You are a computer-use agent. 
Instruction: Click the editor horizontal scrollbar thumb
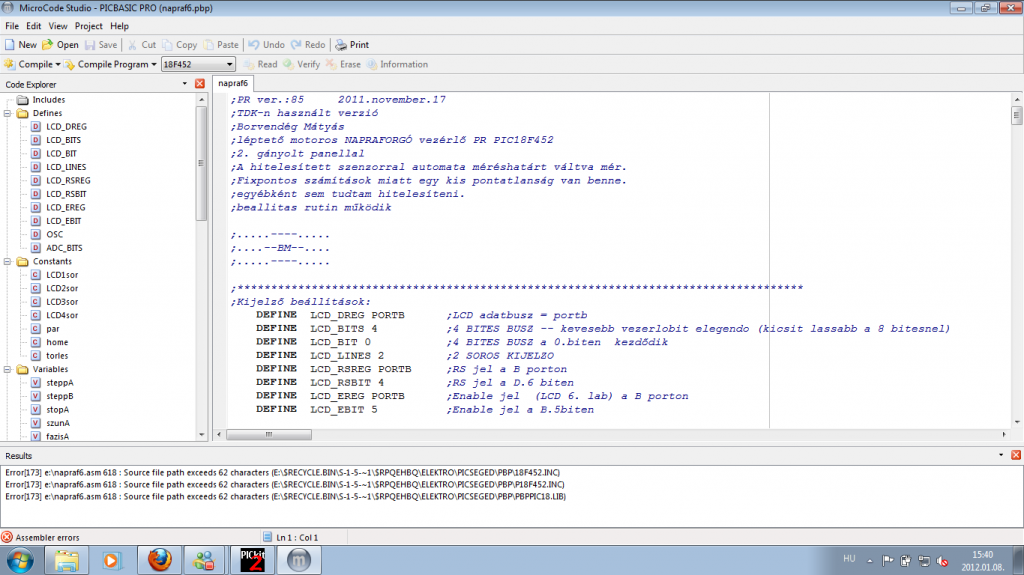(269, 435)
